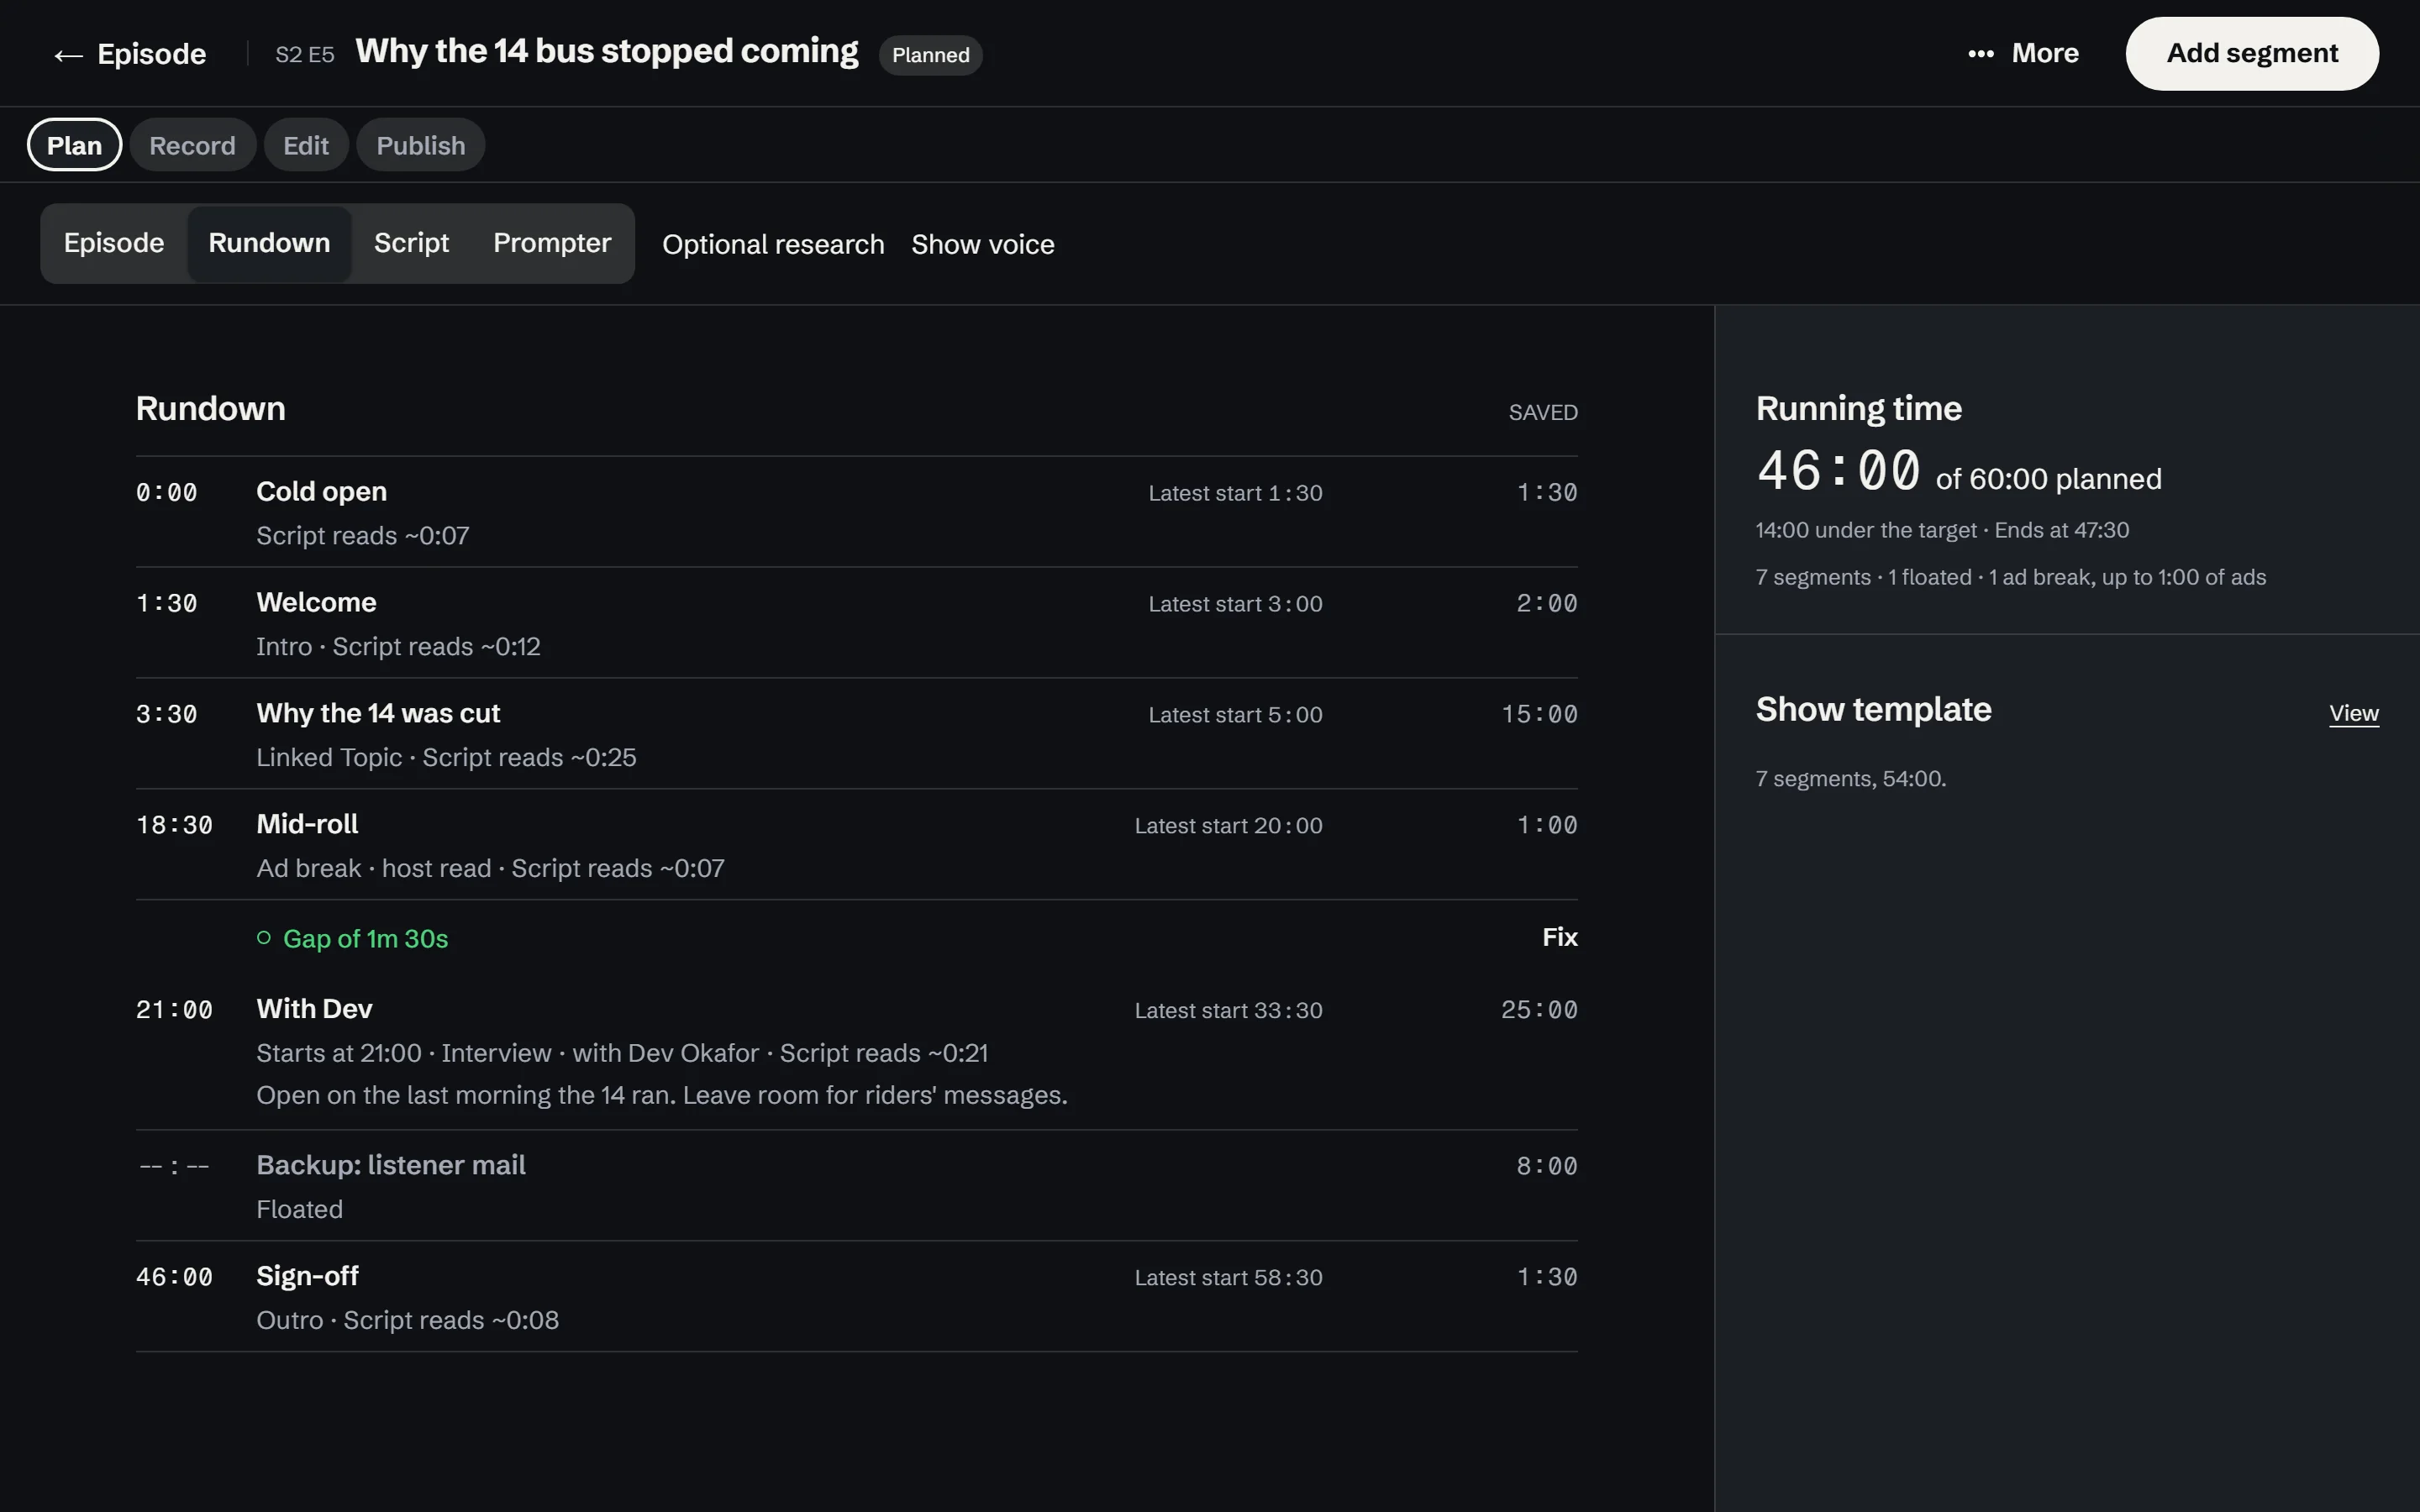Click the 18:30 start time of Mid-roll

point(174,825)
